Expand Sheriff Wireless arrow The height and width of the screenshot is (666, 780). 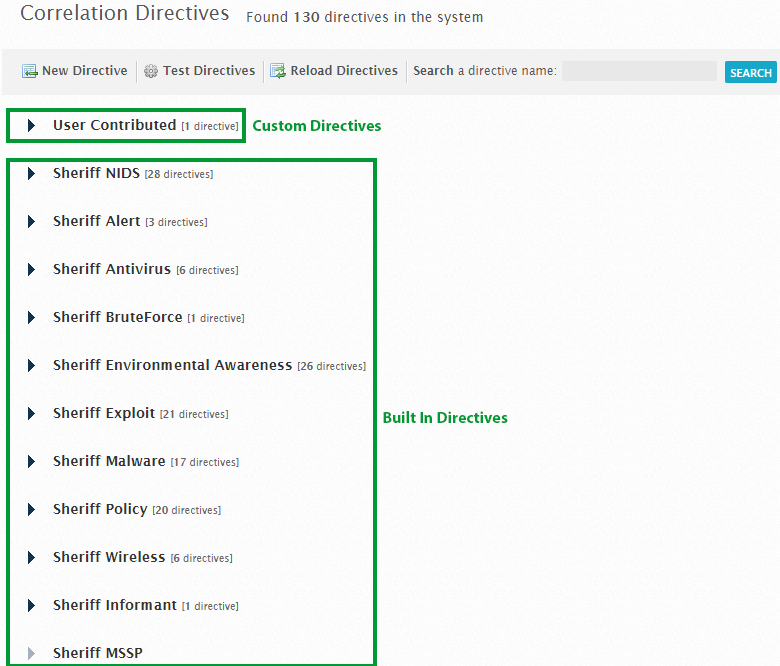tap(31, 558)
